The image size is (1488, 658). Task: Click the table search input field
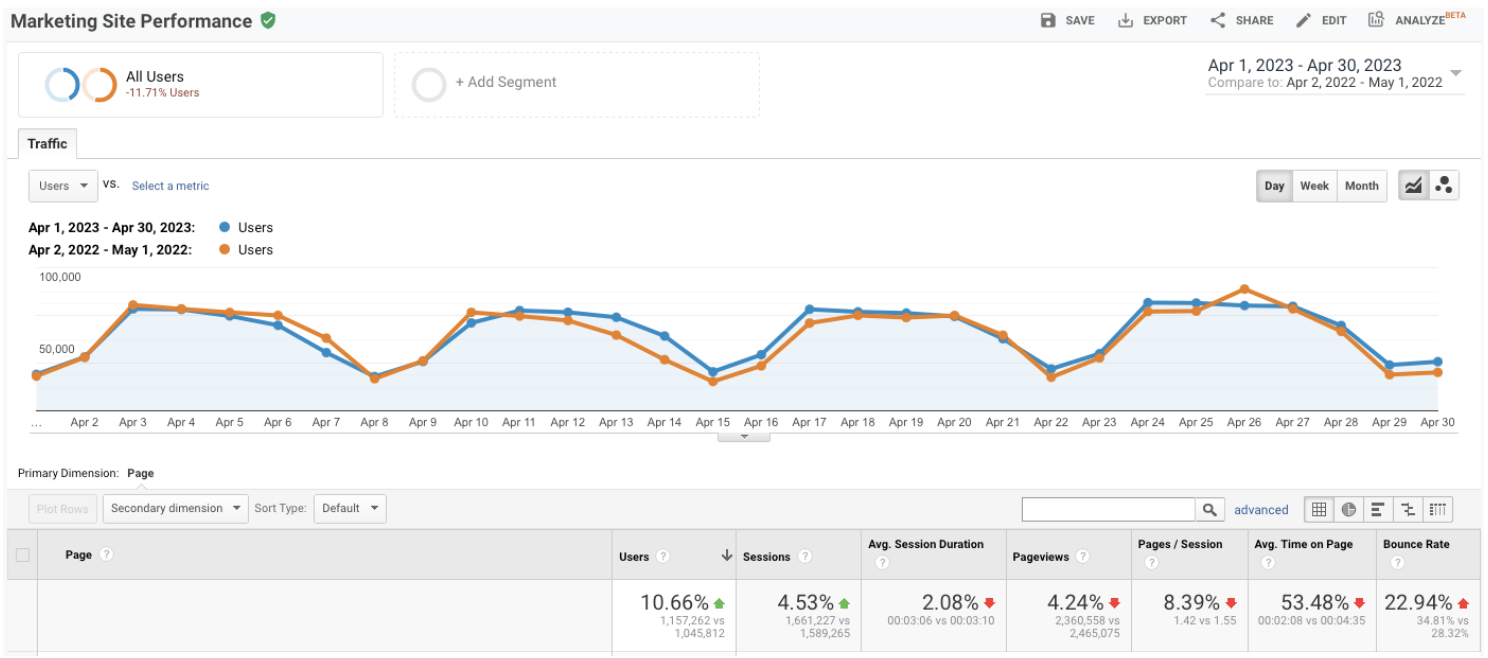pos(1108,510)
